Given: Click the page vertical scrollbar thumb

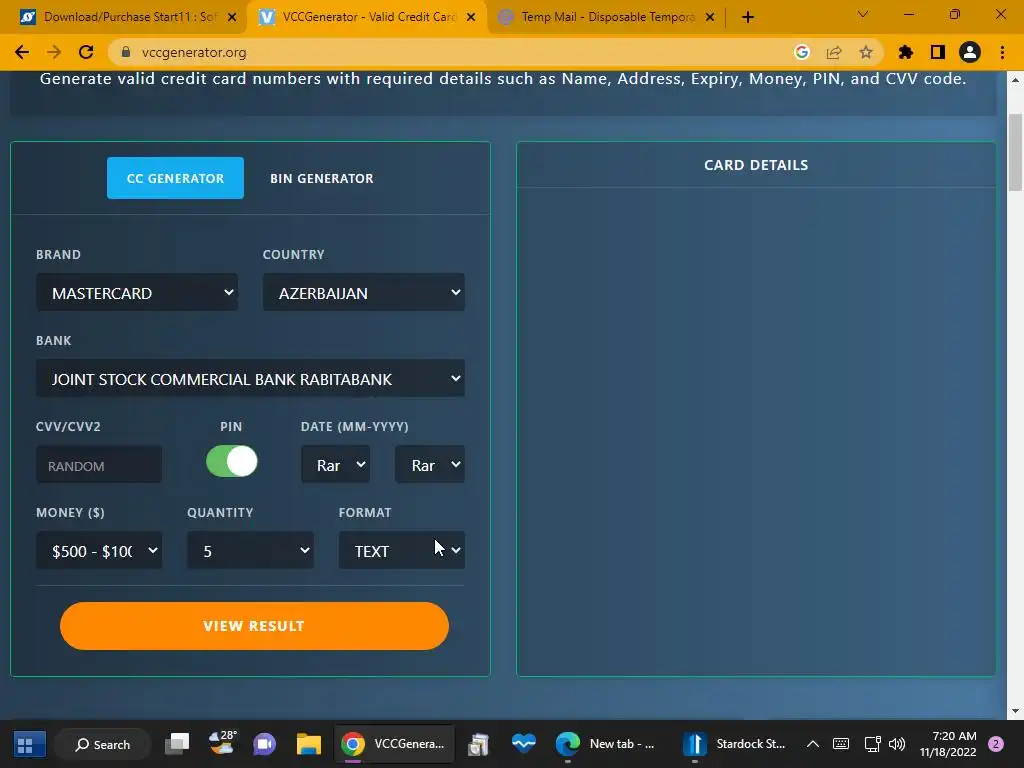Looking at the screenshot, I should tap(1015, 153).
